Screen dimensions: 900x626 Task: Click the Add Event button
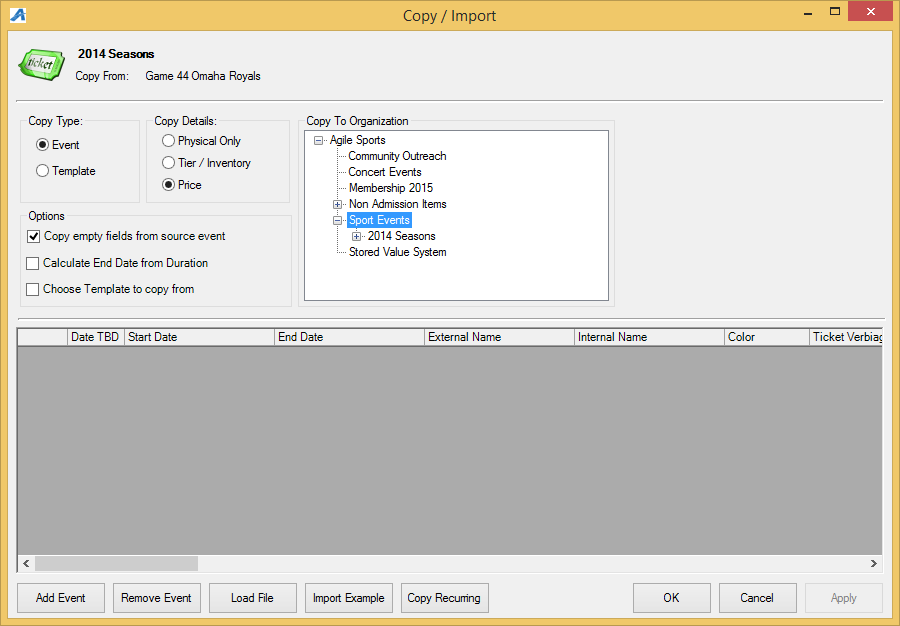[61, 598]
